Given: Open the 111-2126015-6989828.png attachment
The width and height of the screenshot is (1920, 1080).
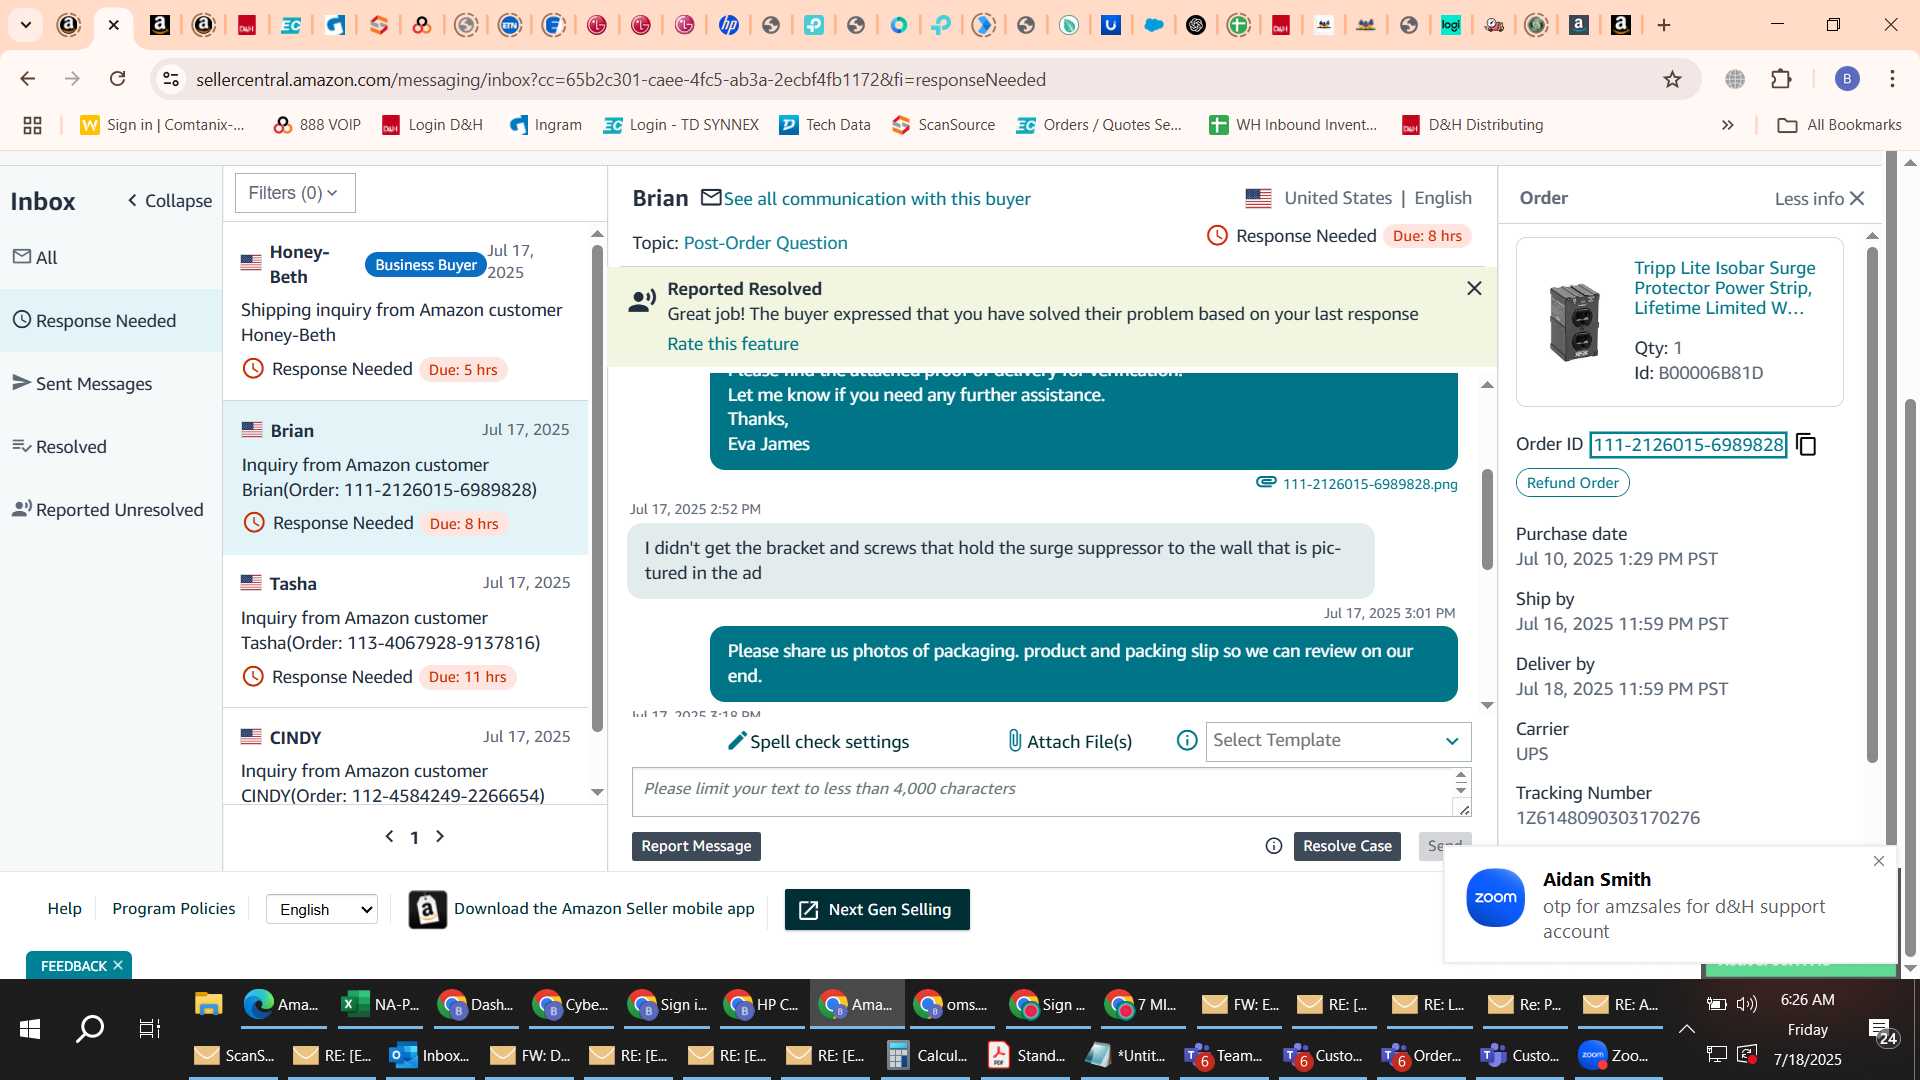Looking at the screenshot, I should 1370,484.
